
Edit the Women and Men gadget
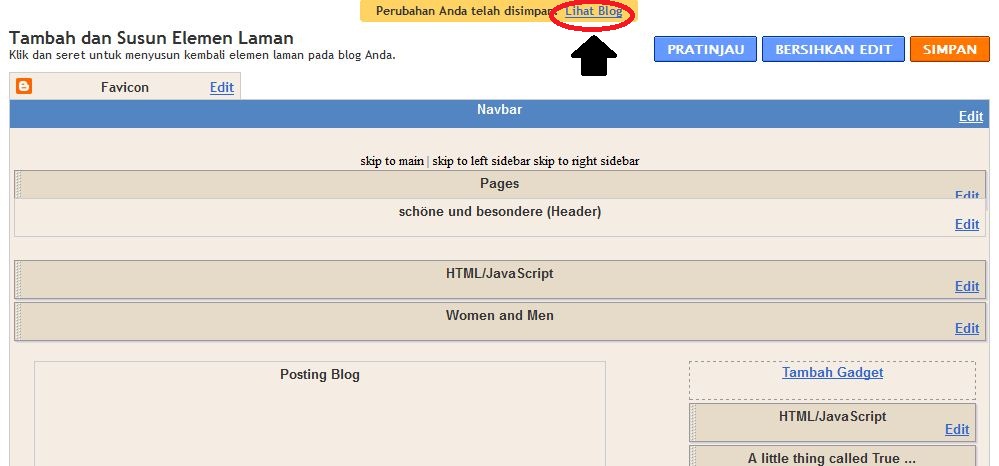pos(967,329)
